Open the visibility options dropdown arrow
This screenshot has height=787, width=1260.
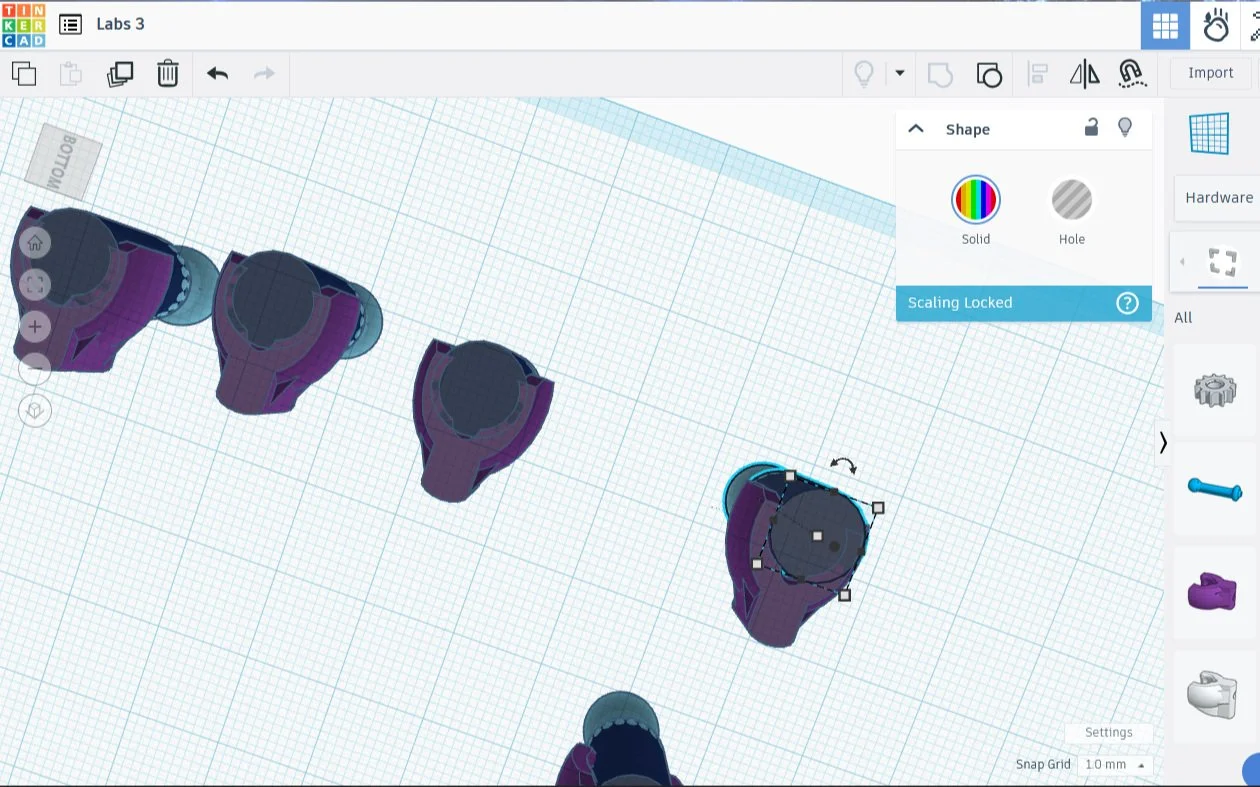click(899, 73)
